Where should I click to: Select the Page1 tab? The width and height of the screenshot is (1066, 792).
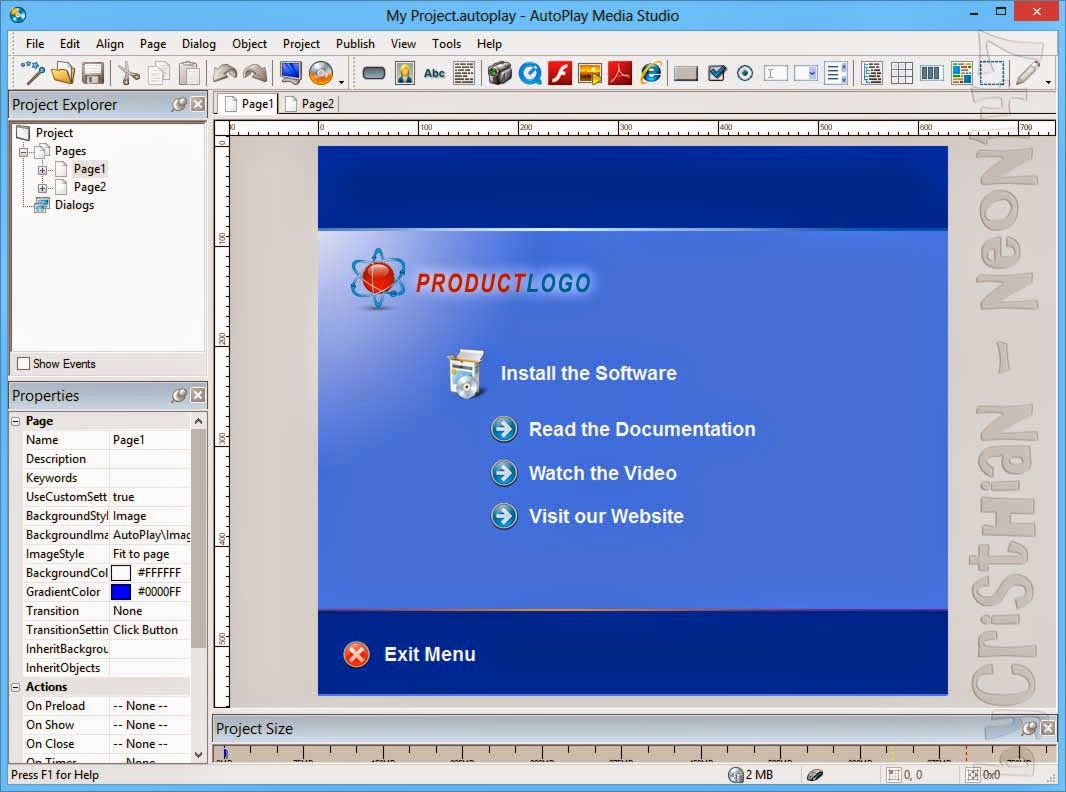[249, 104]
